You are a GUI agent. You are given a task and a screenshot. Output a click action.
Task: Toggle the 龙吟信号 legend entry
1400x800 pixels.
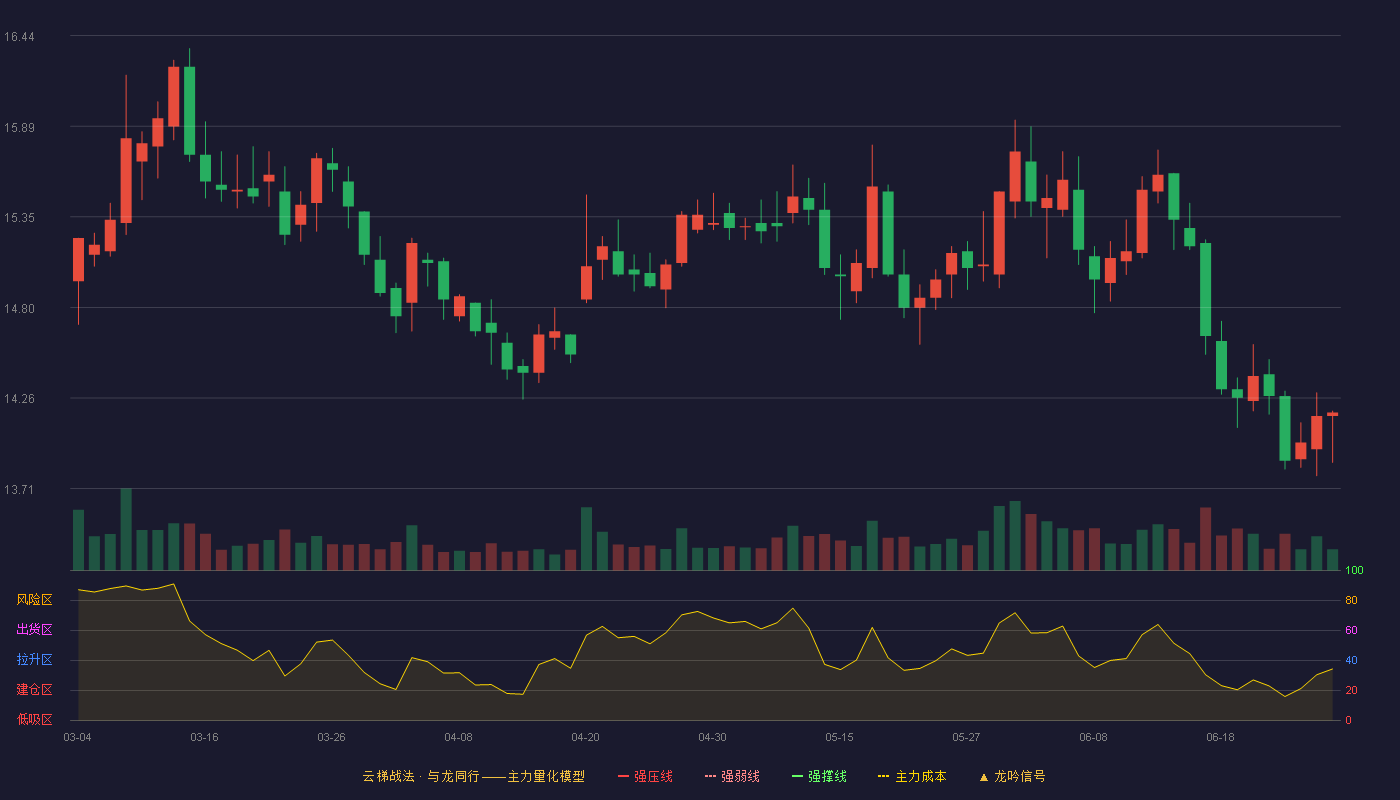click(x=1012, y=776)
